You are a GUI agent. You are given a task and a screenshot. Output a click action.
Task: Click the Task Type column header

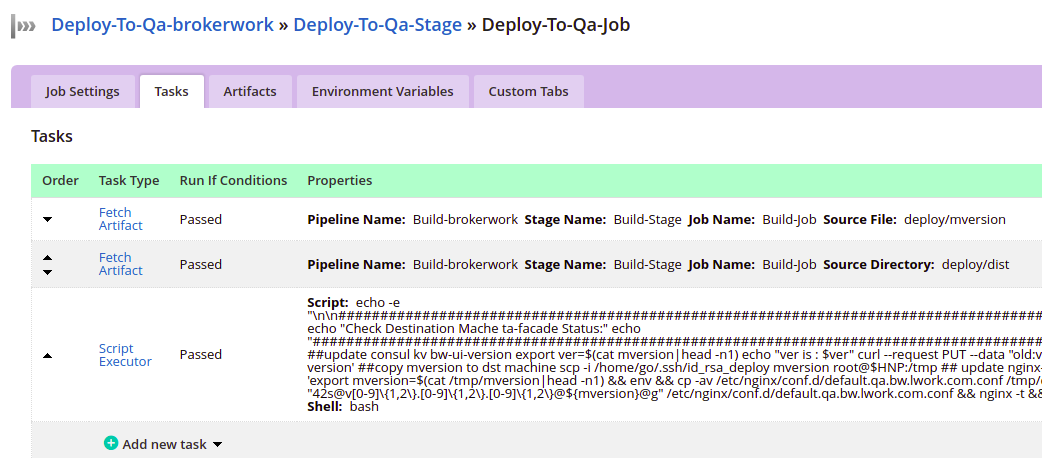click(129, 181)
